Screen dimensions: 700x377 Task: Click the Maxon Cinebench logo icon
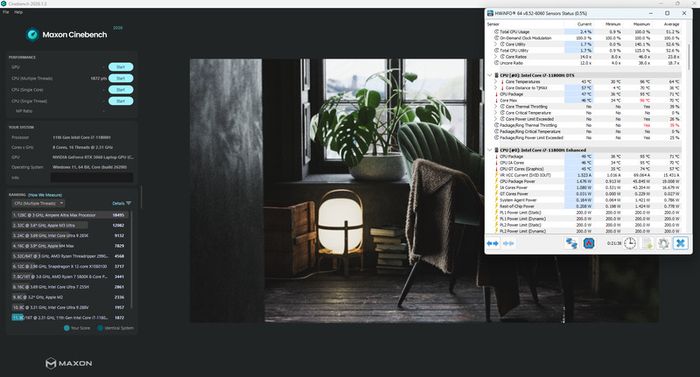(x=32, y=34)
